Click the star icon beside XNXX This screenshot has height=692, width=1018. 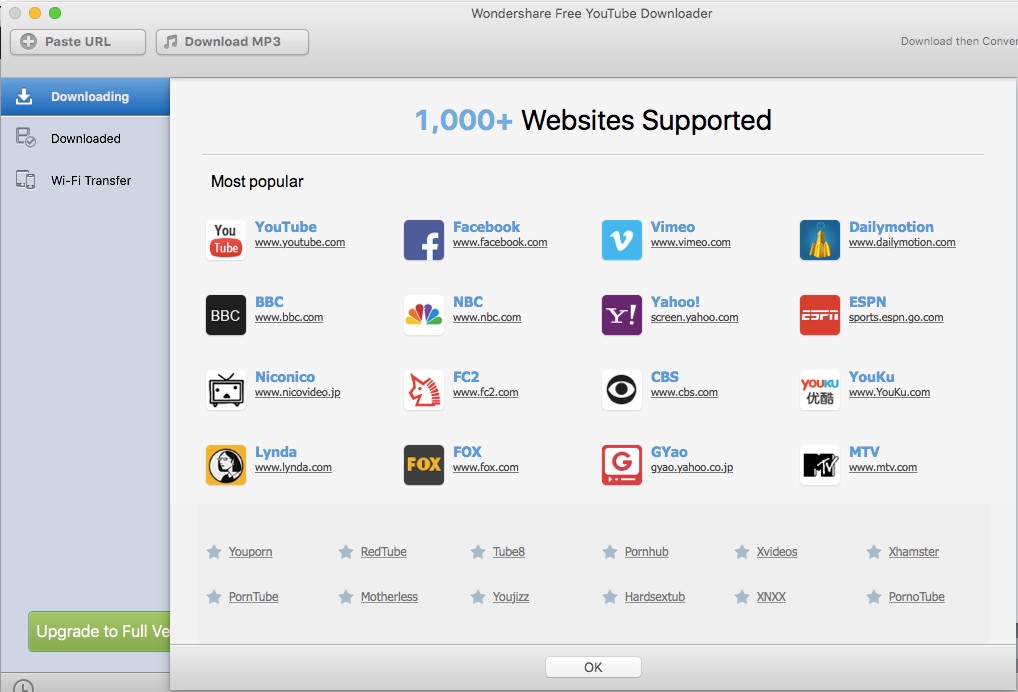point(741,597)
